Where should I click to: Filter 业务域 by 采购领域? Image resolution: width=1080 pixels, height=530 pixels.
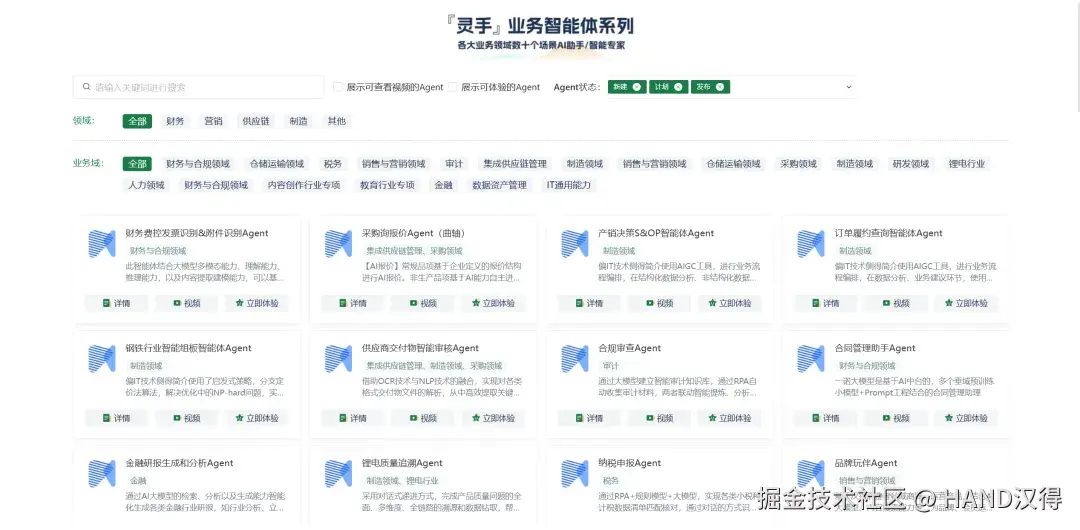798,164
